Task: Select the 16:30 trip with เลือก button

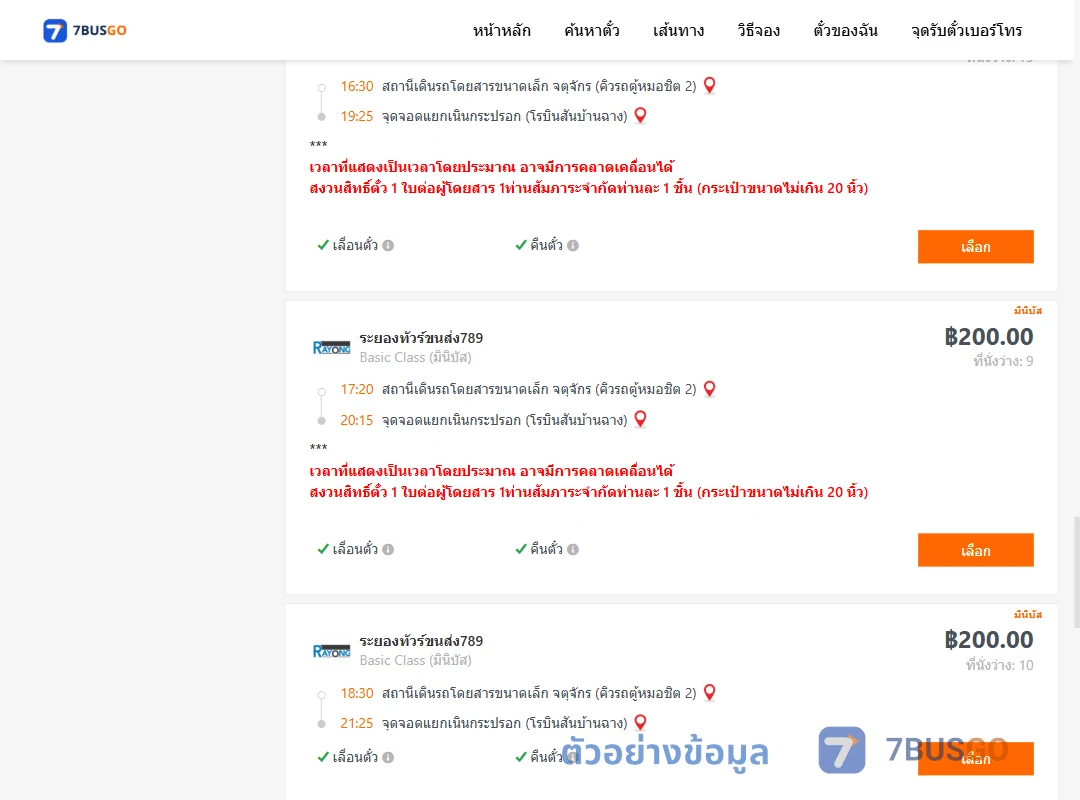Action: [x=975, y=247]
